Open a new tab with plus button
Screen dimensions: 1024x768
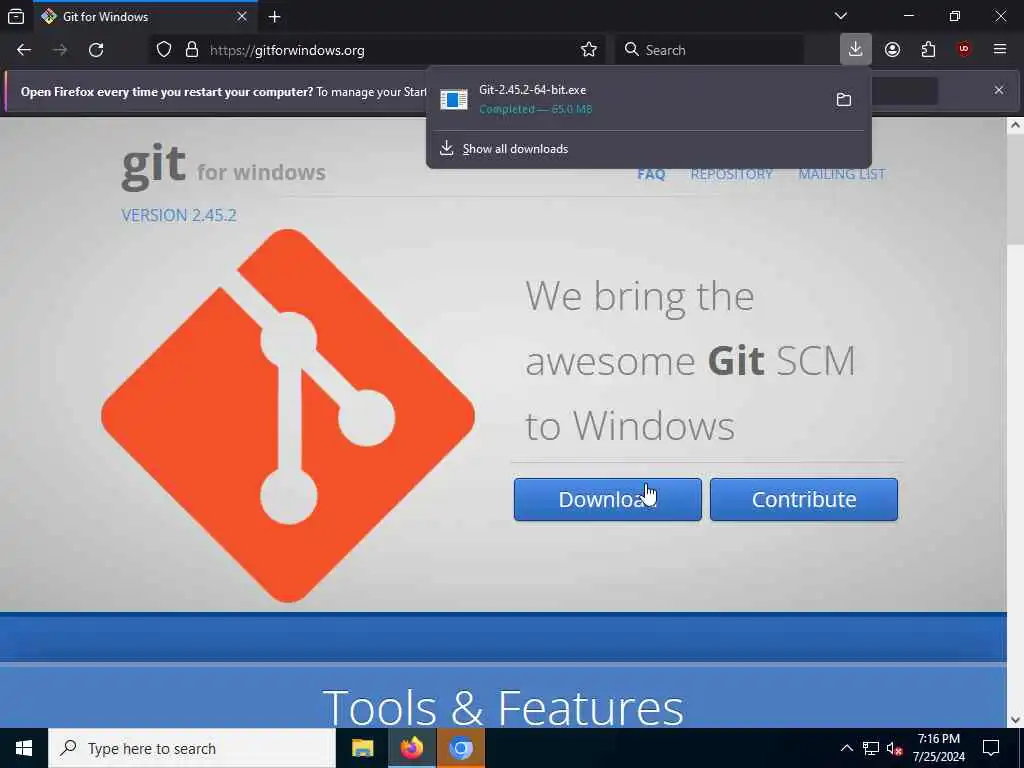[275, 17]
